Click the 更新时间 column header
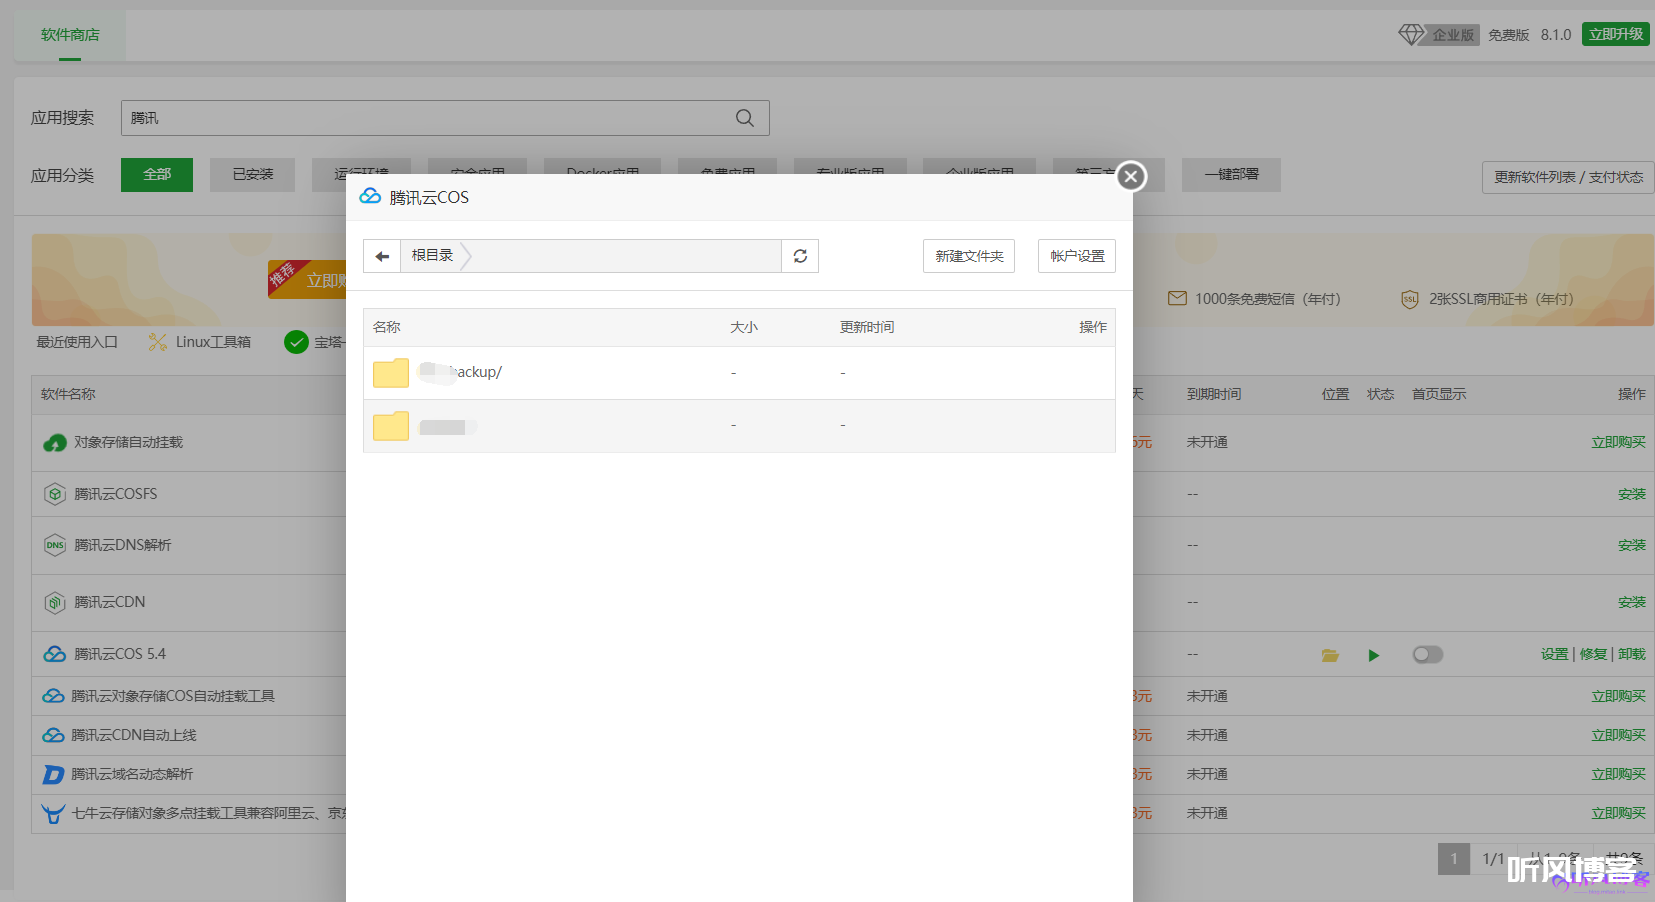Viewport: 1655px width, 902px height. point(867,327)
